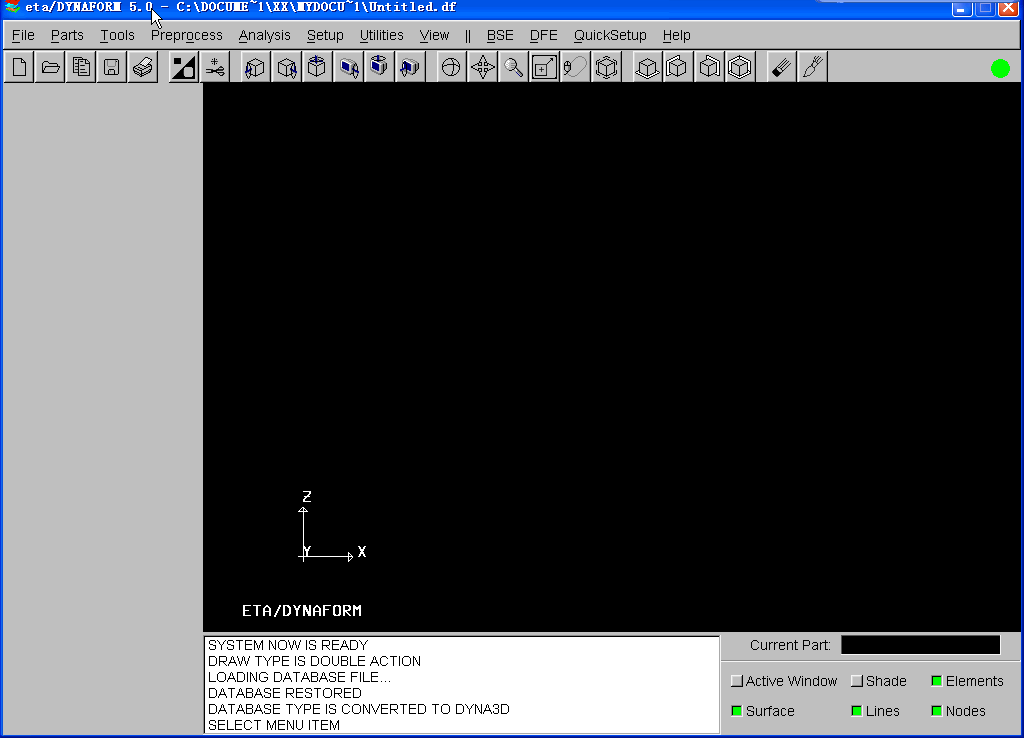
Task: Click the screen rotate Y monitor icon
Action: pyautogui.click(x=379, y=67)
